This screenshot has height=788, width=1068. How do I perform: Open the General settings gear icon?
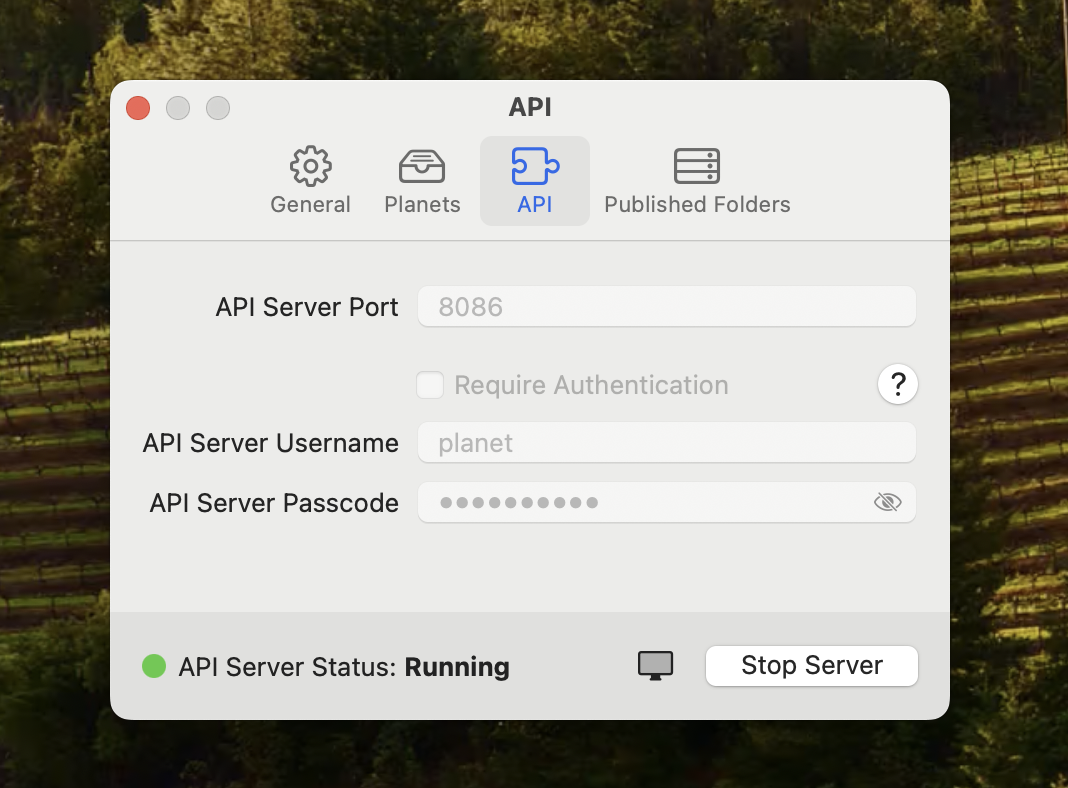click(x=310, y=166)
